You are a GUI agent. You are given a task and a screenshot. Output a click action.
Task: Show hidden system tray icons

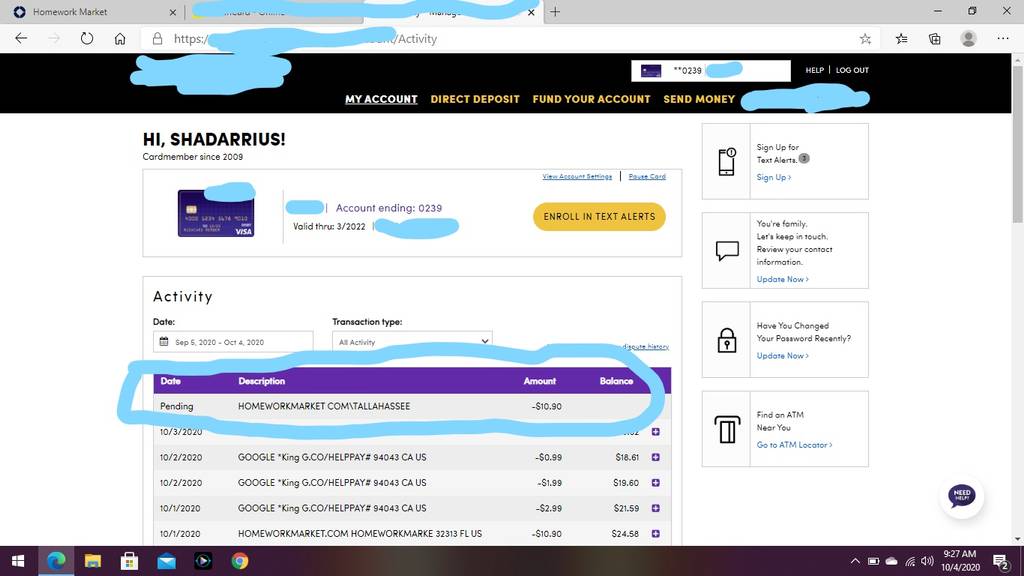tap(855, 561)
